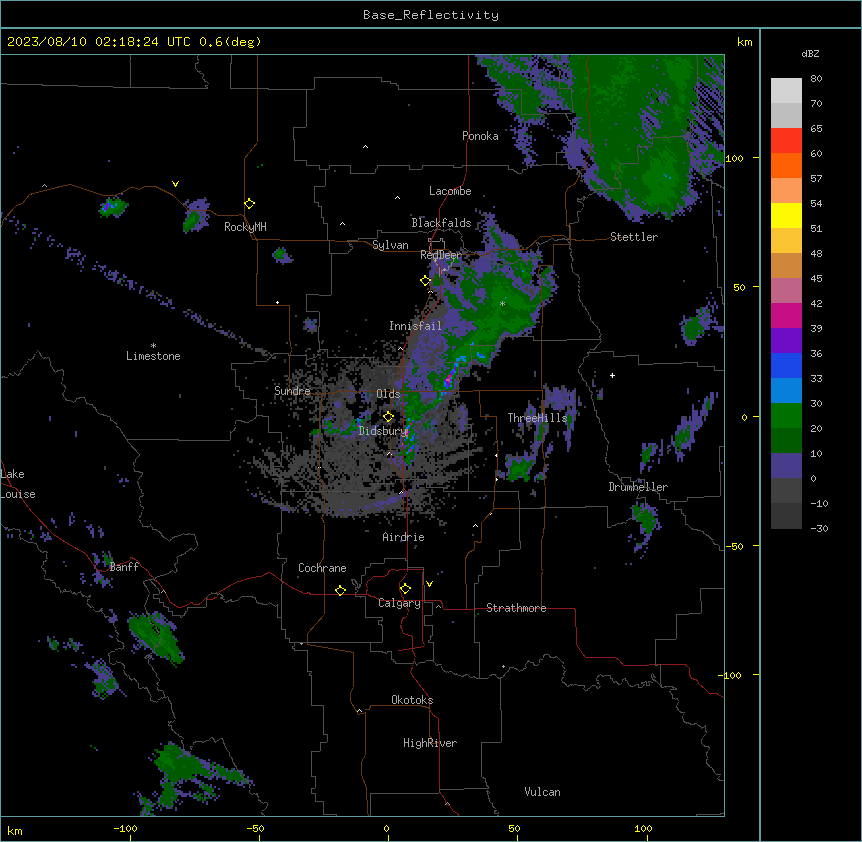
Task: Select the red 60-65 dBZ legend swatch
Action: [x=786, y=141]
